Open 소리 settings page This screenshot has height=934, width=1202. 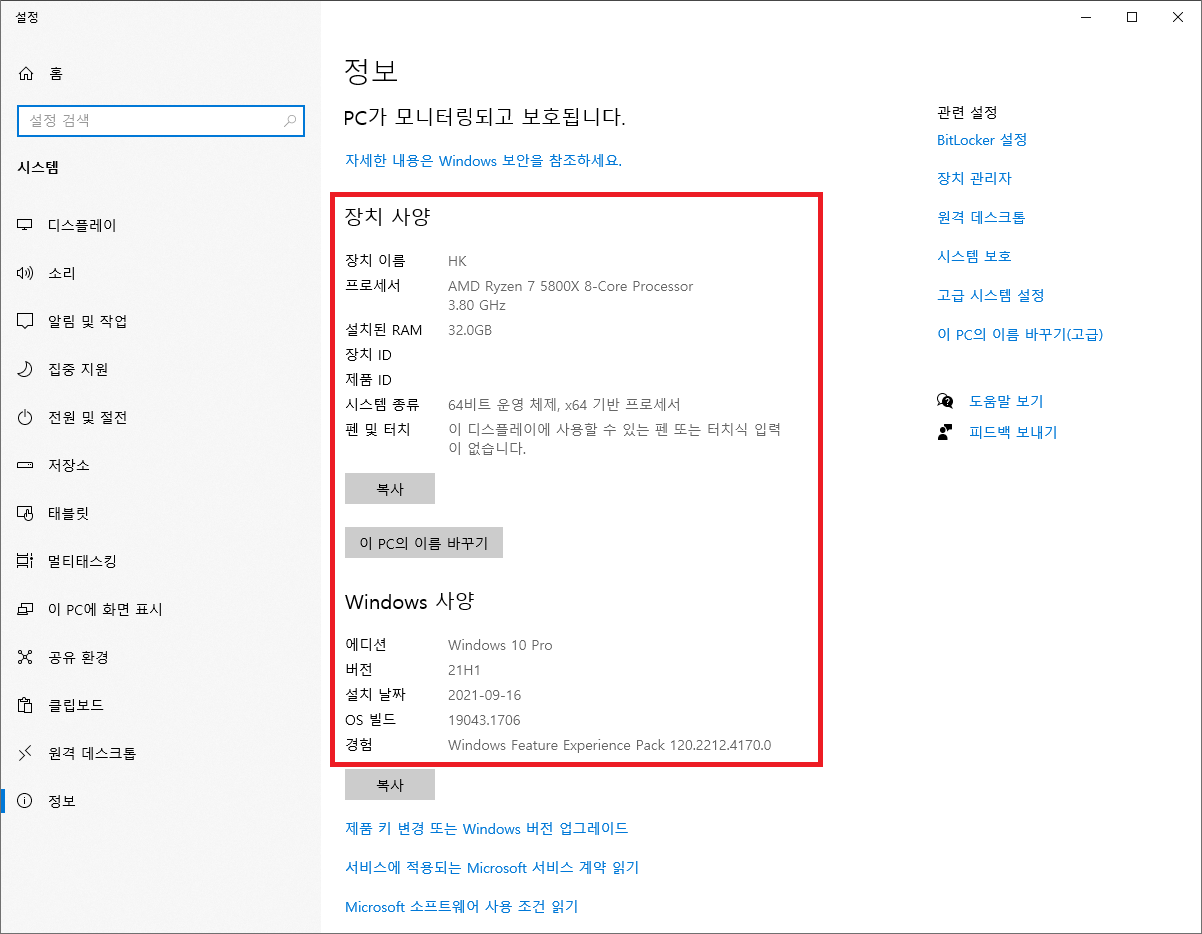(x=160, y=273)
